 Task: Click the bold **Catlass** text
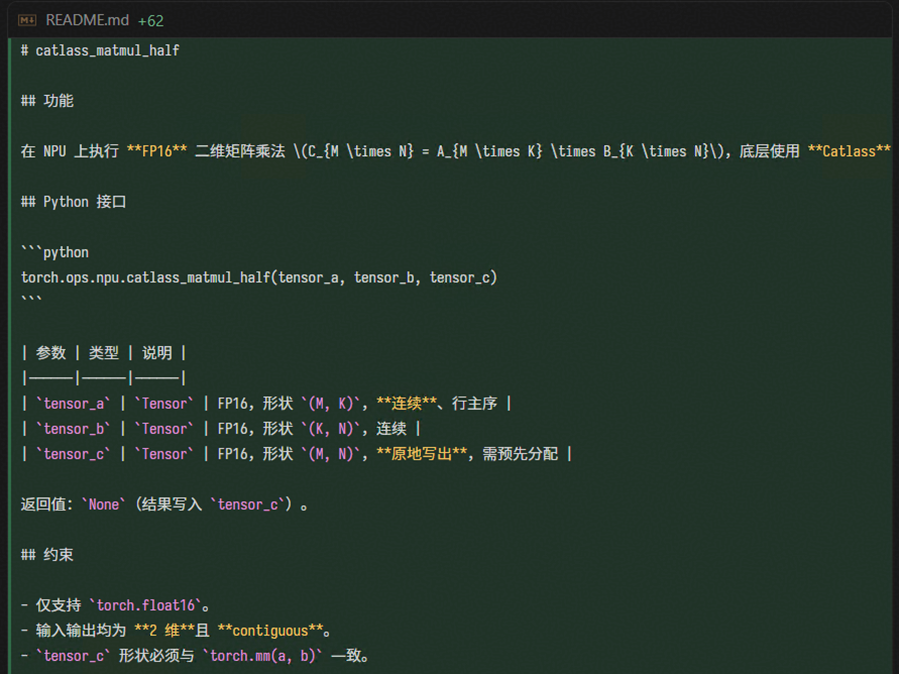click(849, 151)
